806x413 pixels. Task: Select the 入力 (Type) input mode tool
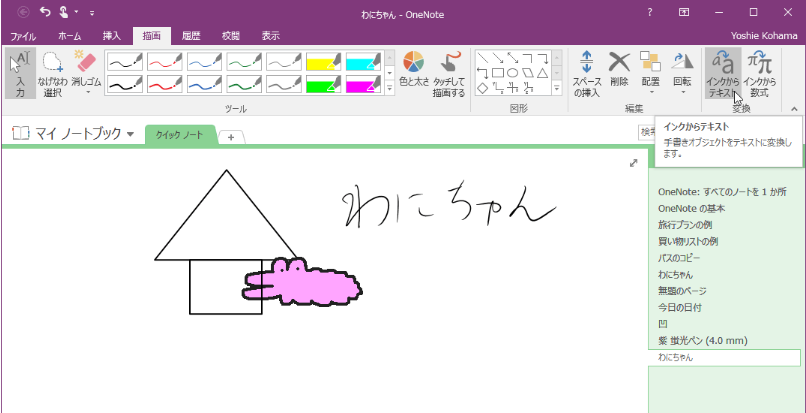[21, 73]
